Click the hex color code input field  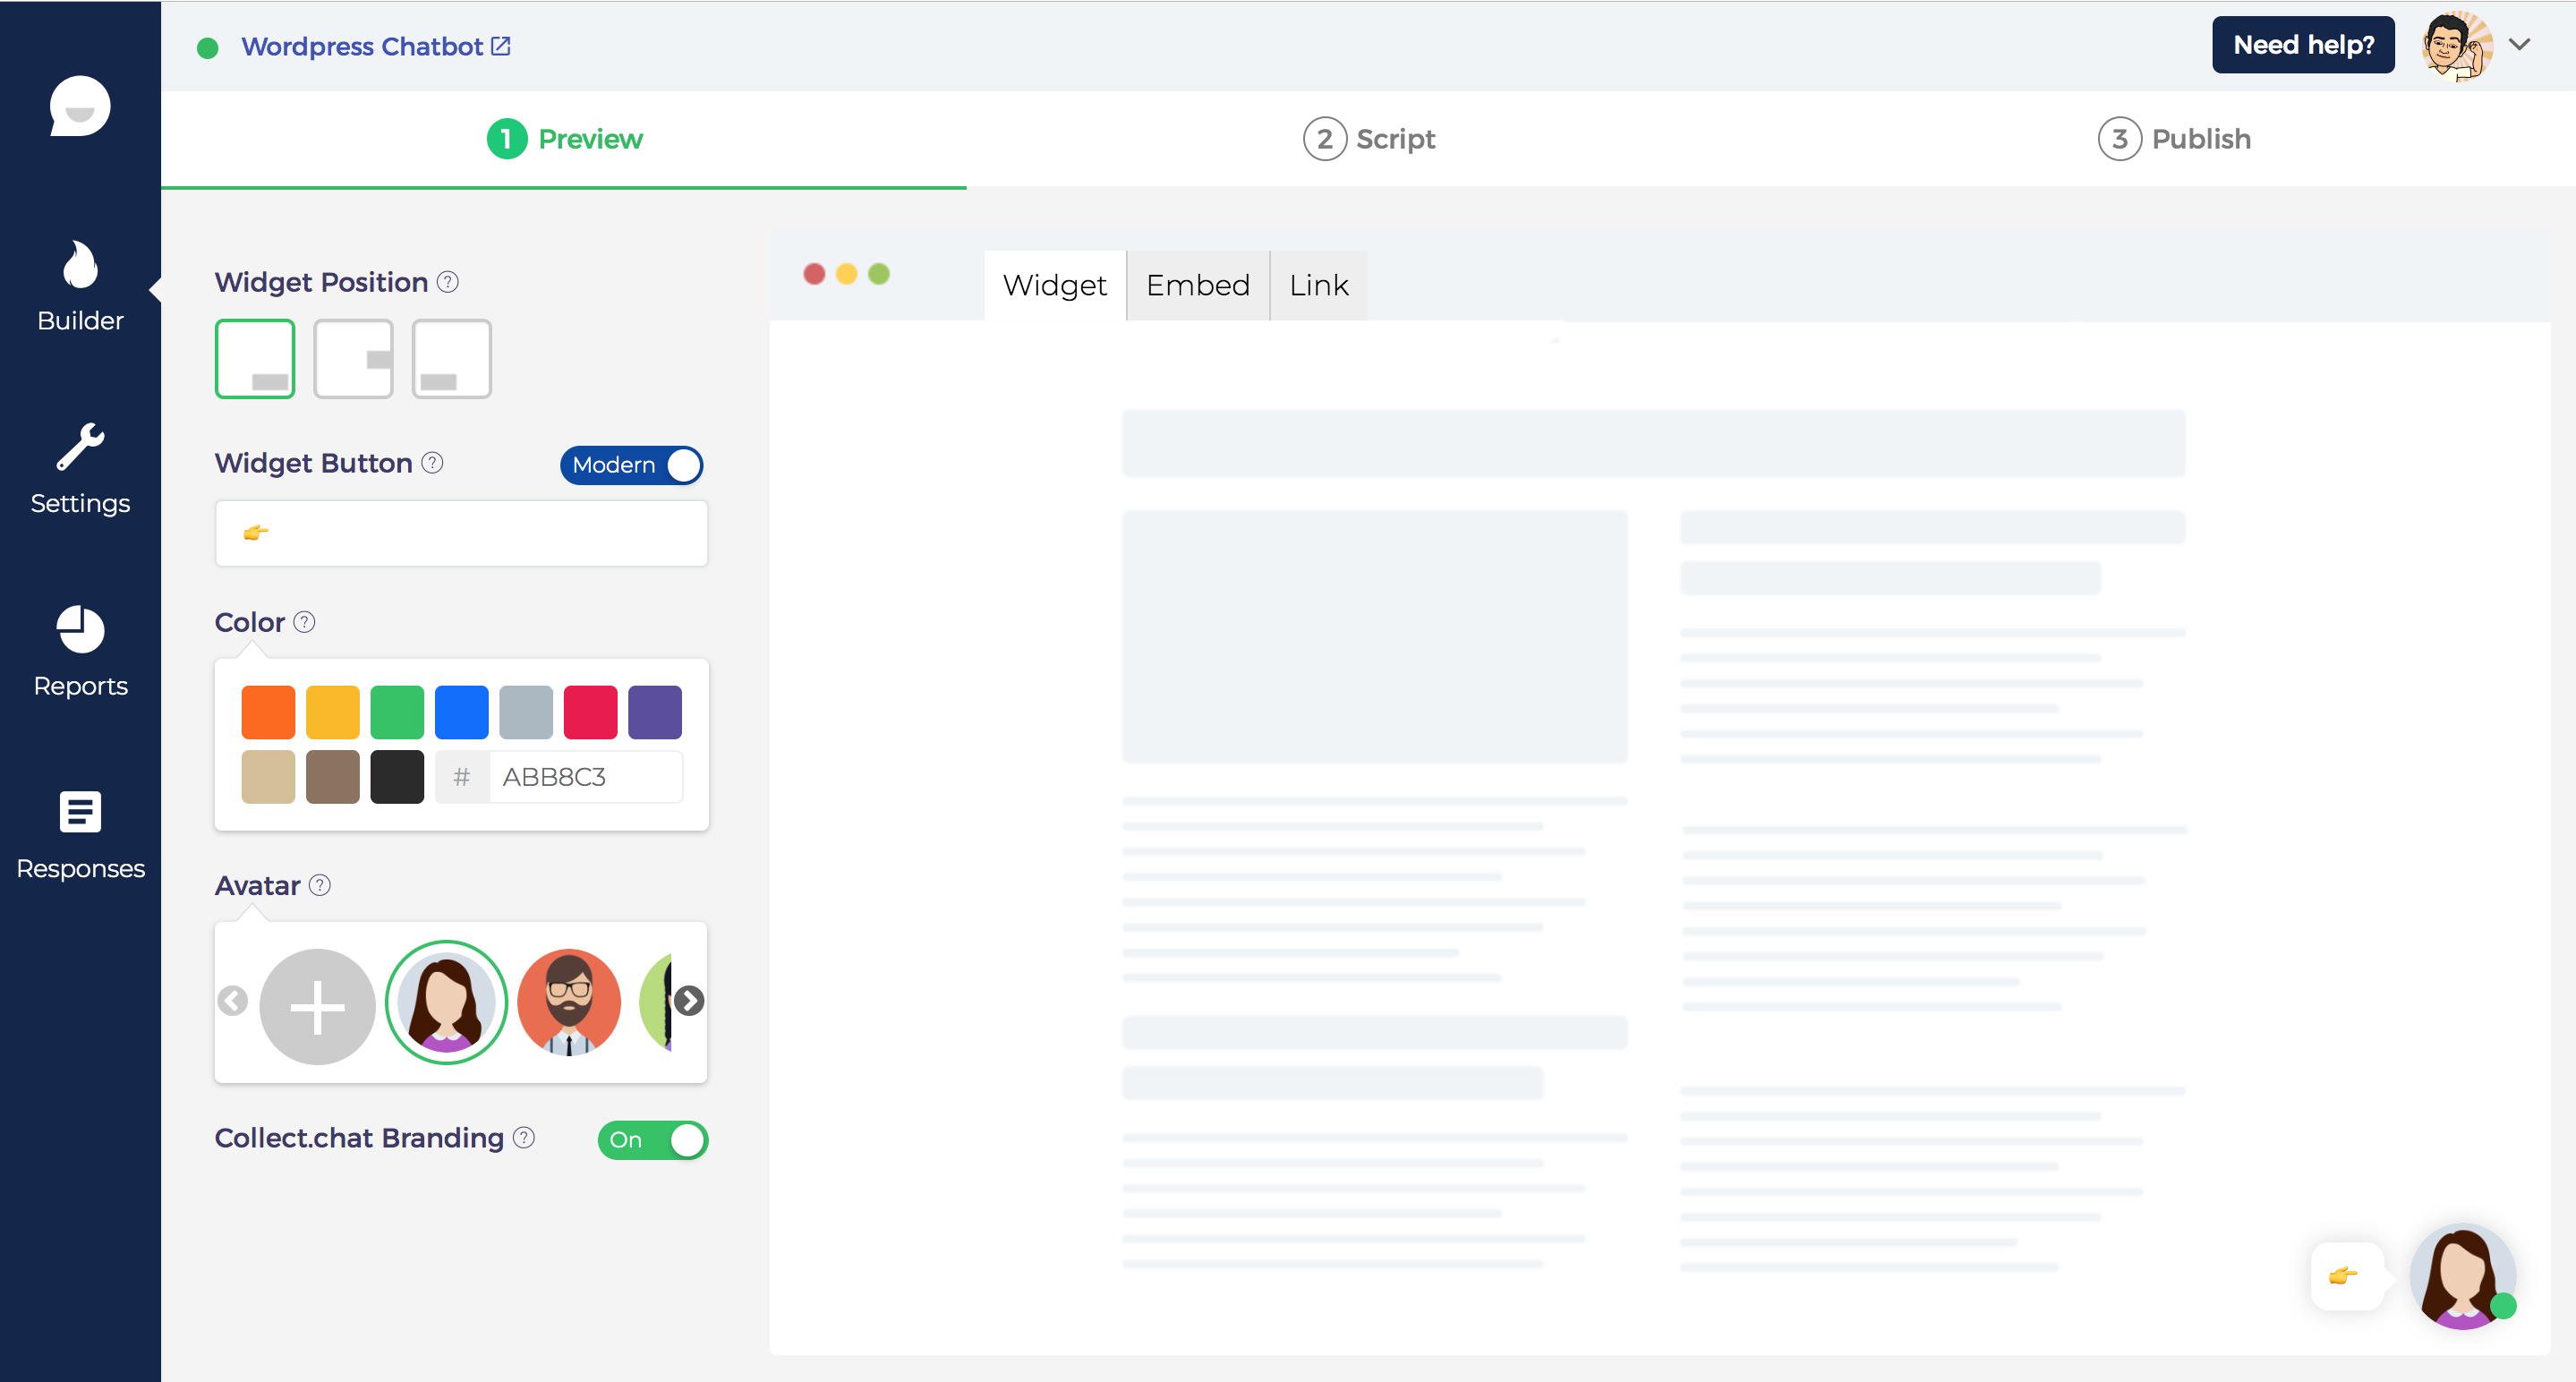pyautogui.click(x=587, y=777)
